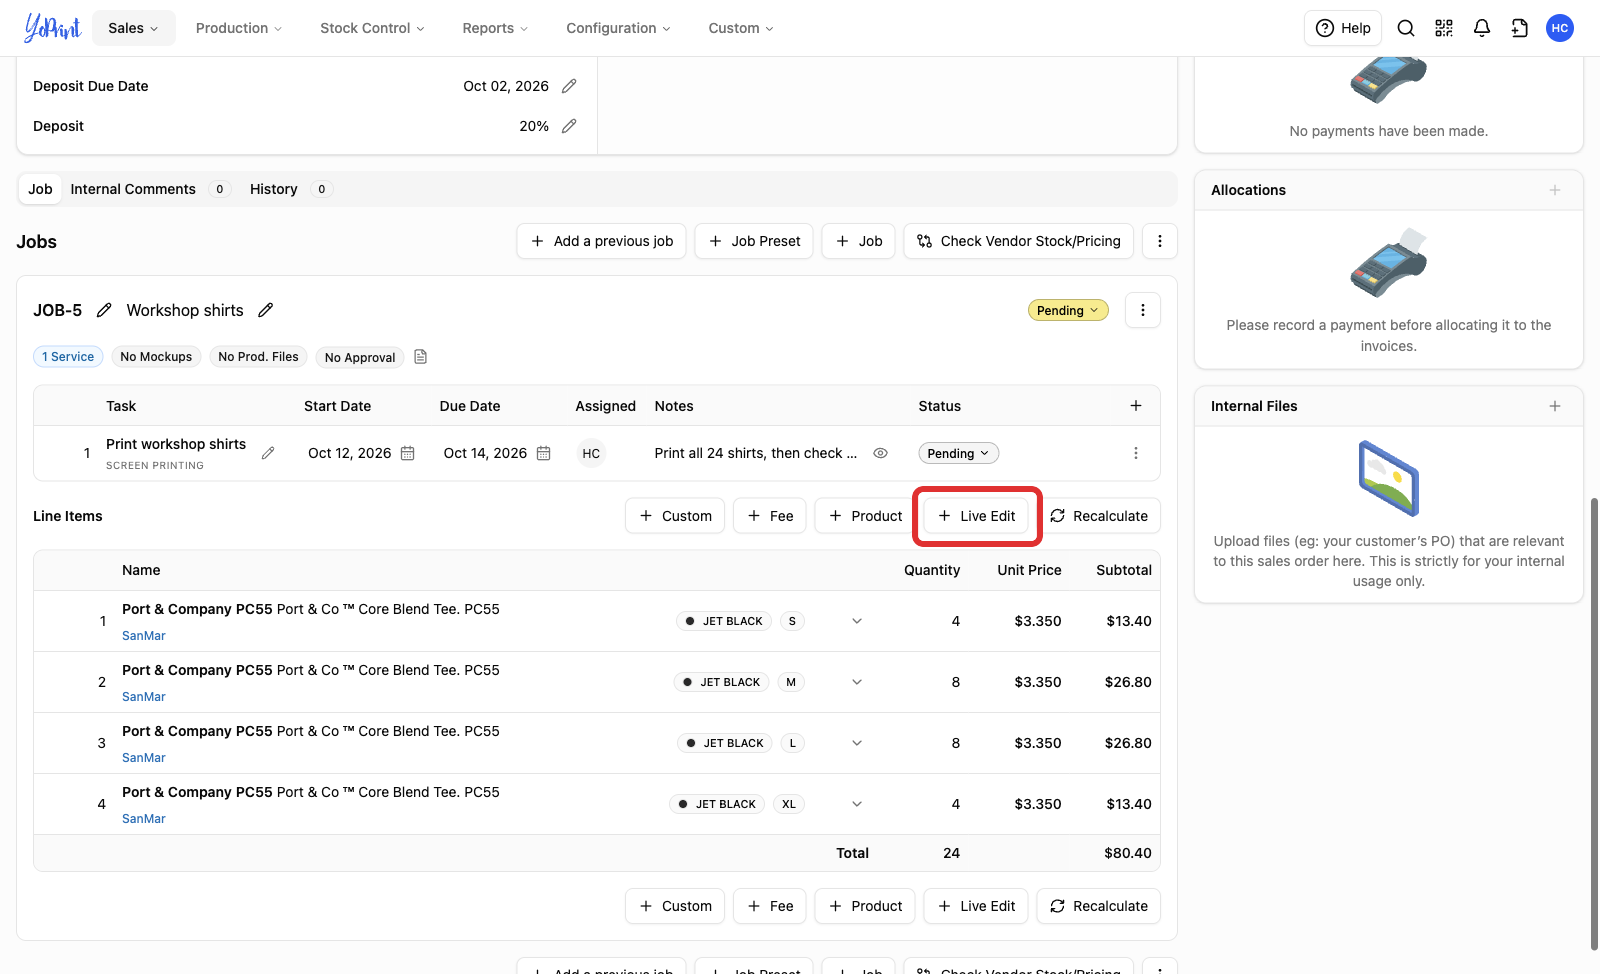The height and width of the screenshot is (974, 1600).
Task: Edit the Deposit Due Date pencil
Action: [x=569, y=86]
